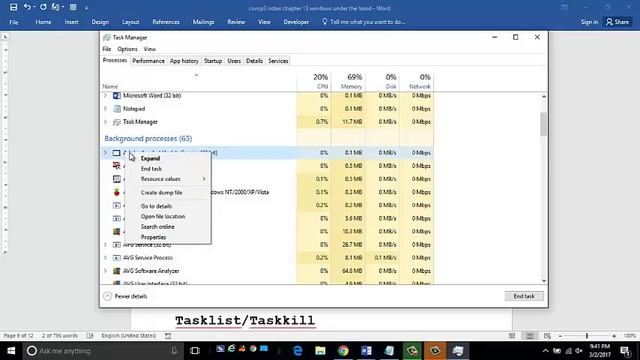Switch to the Details tab
The image size is (640, 360).
[x=254, y=61]
